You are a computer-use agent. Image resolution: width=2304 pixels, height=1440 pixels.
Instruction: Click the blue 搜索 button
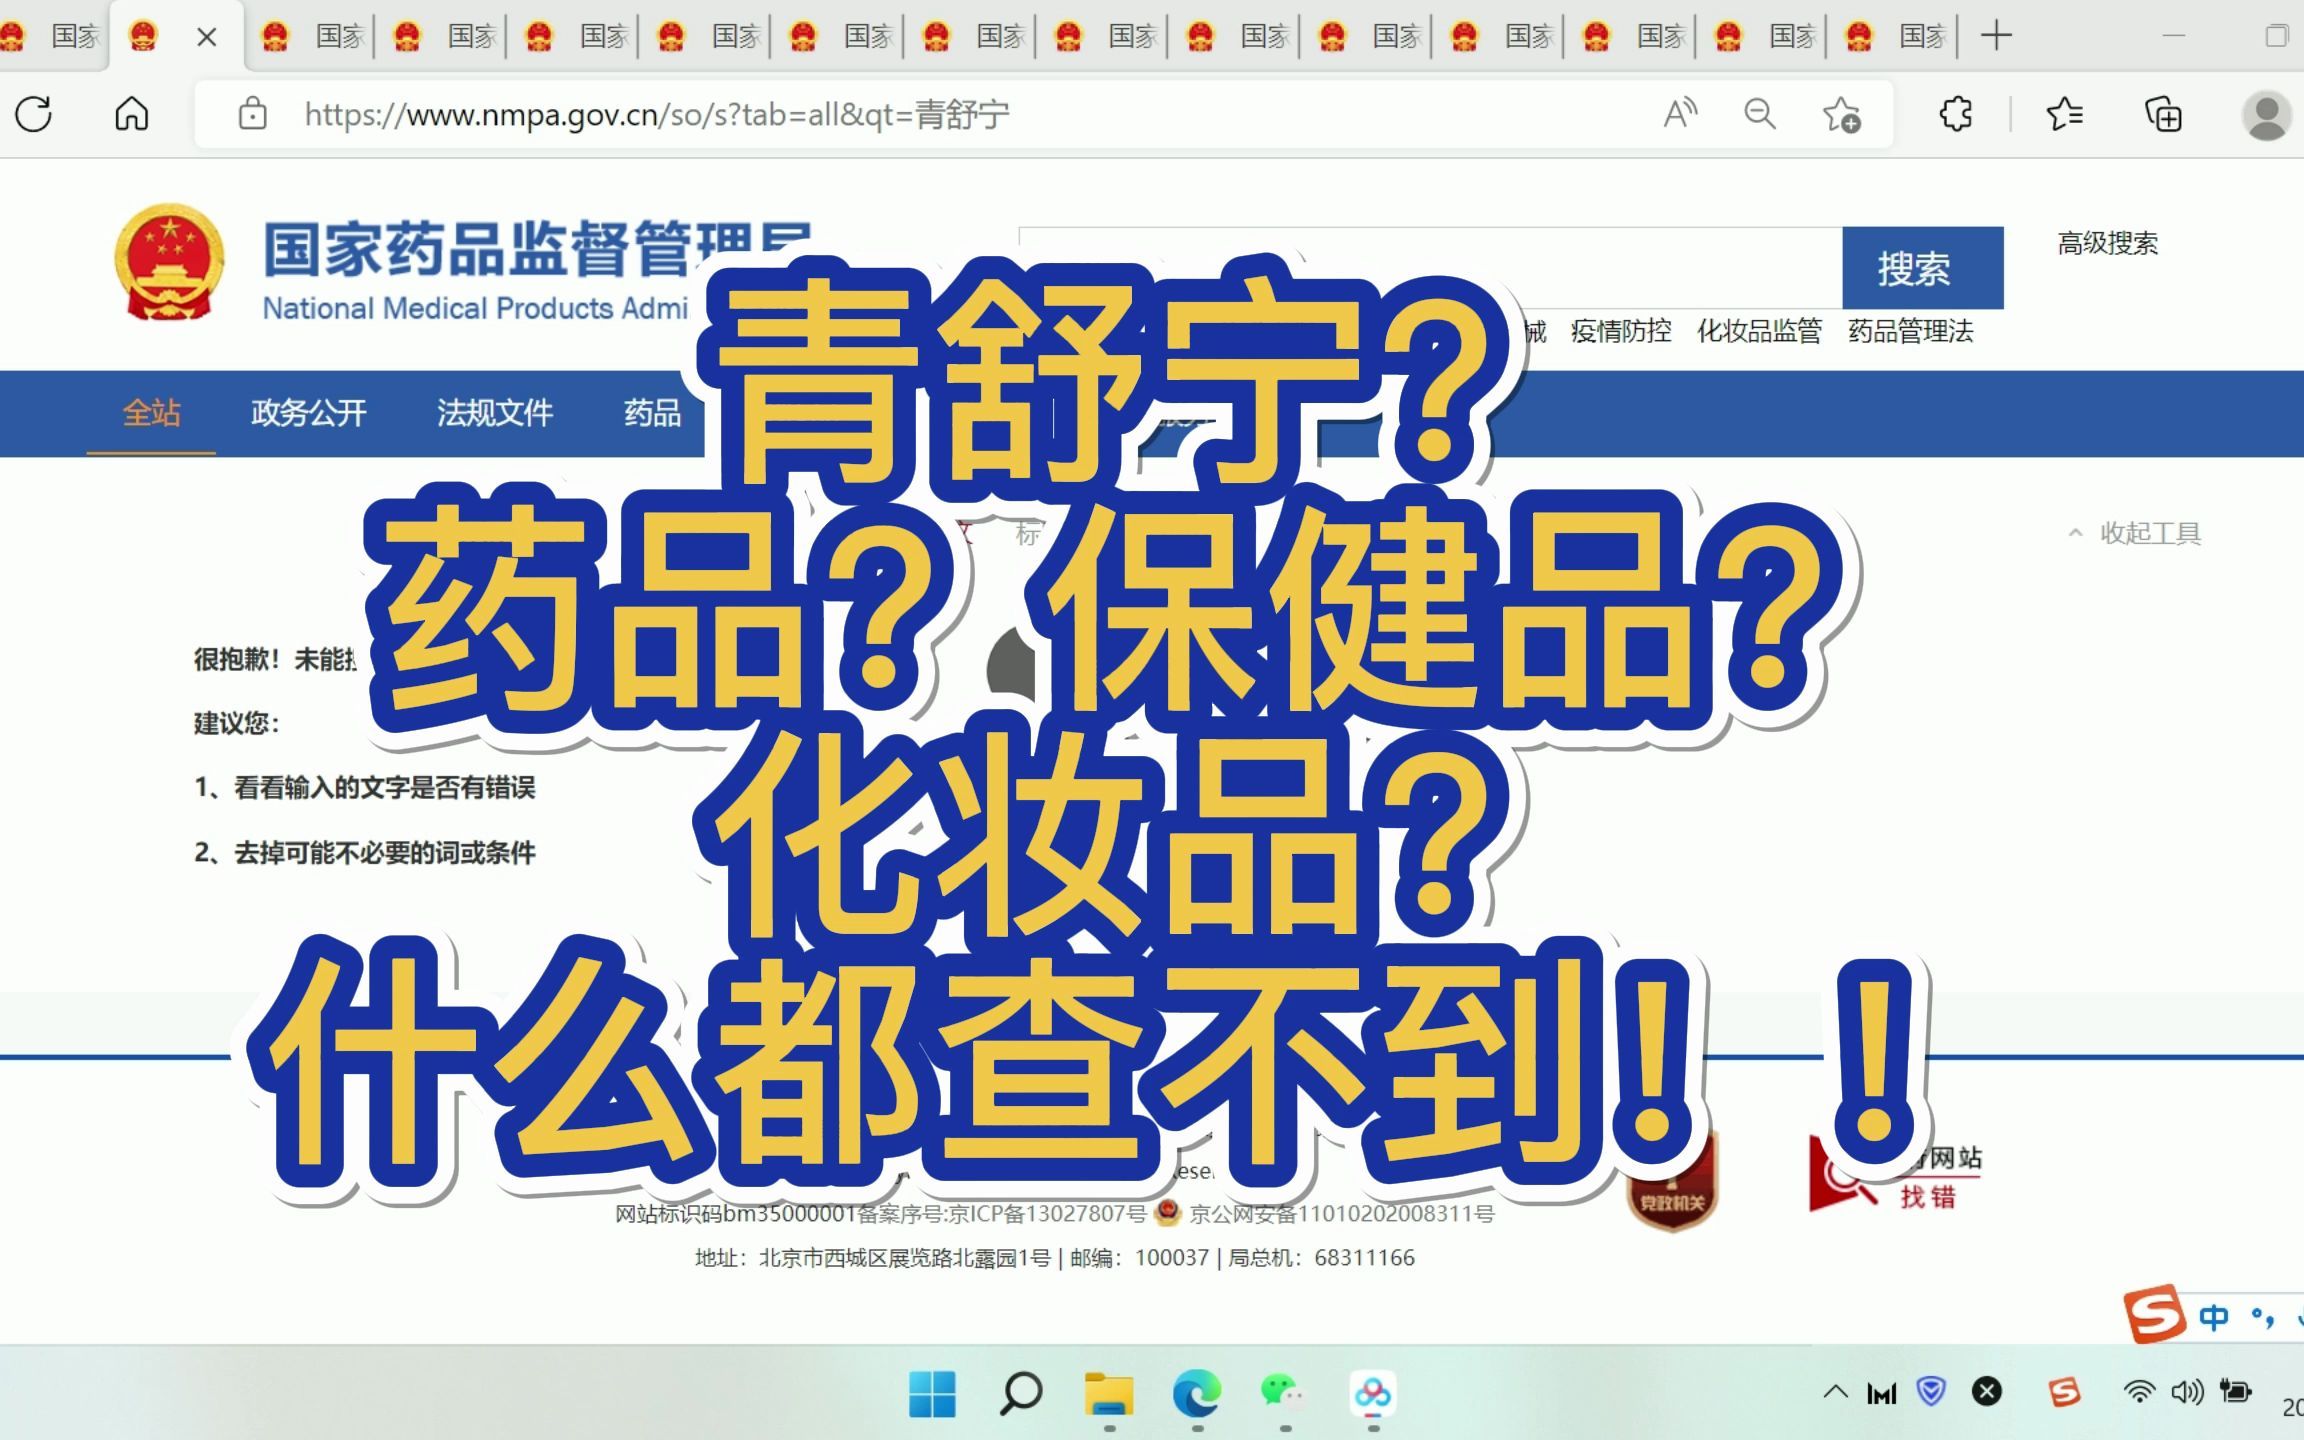1923,268
